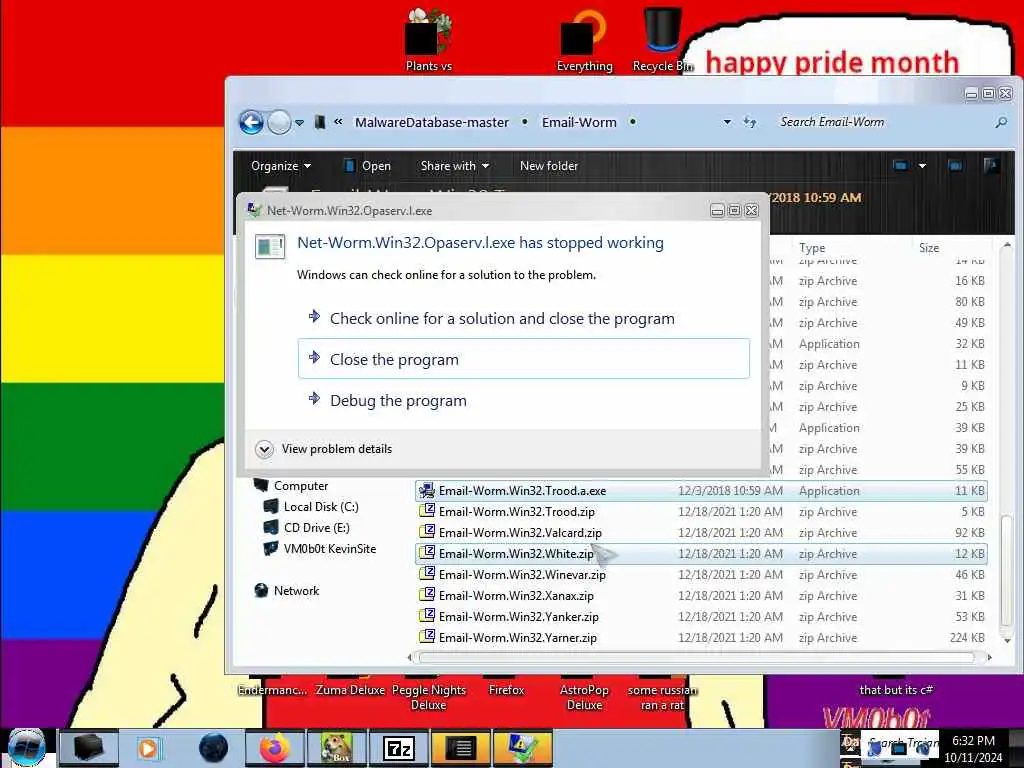This screenshot has width=1024, height=768.
Task: Select file Email-Worm.Win32.White.zip
Action: (701, 553)
